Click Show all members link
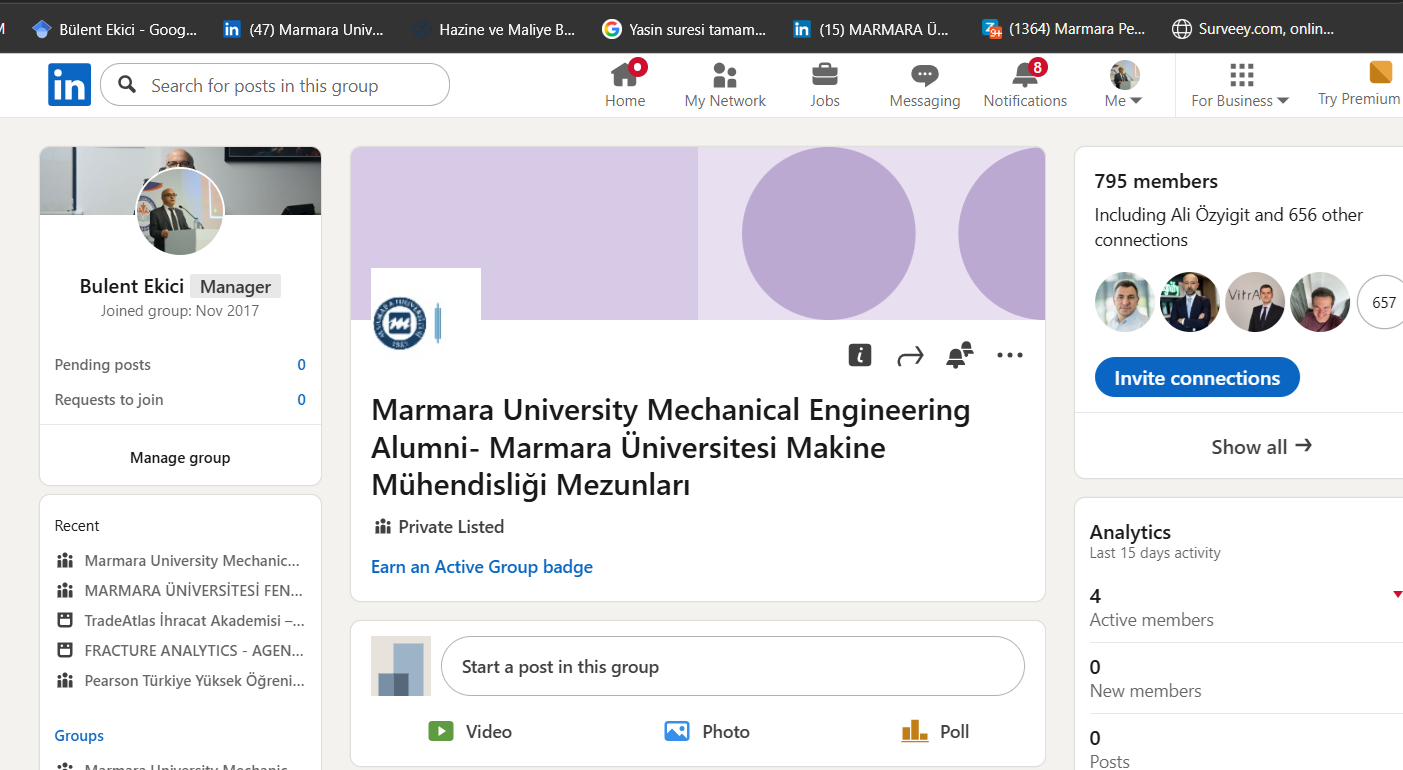Viewport: 1403px width, 770px height. [x=1261, y=446]
